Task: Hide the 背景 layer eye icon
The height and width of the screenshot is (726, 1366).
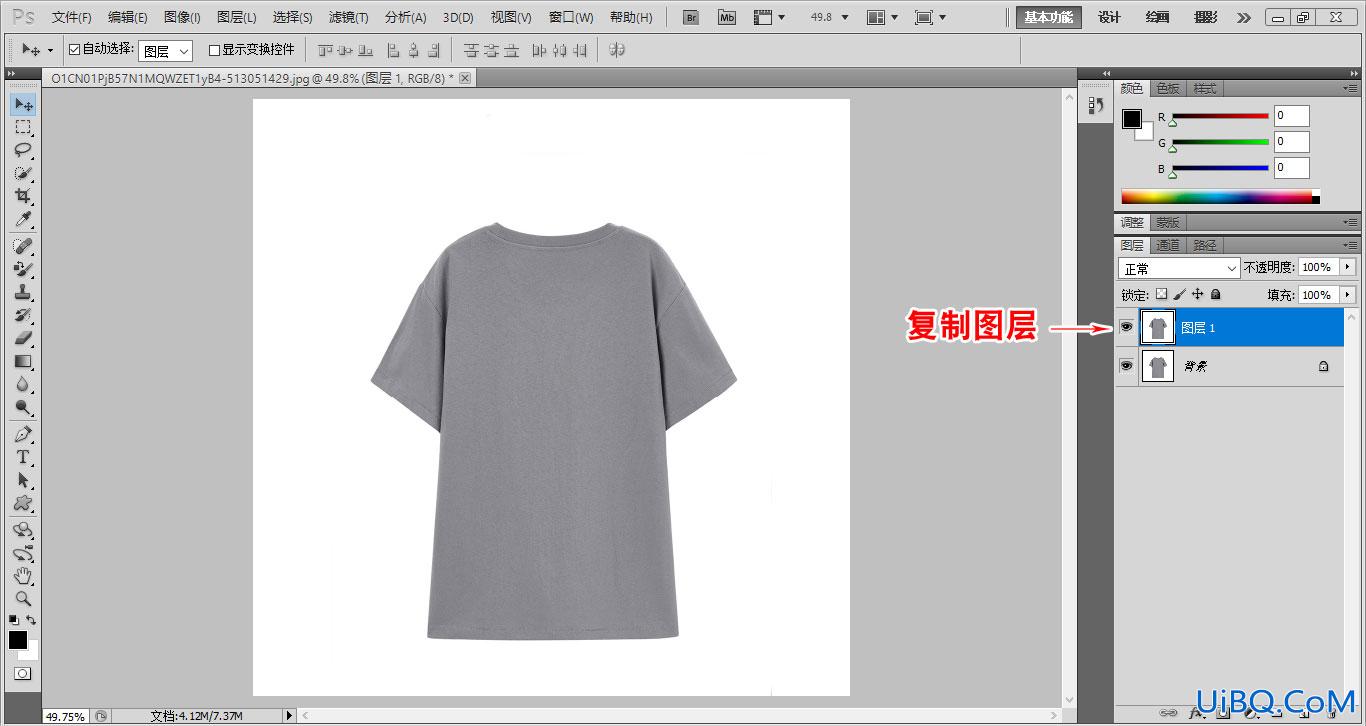Action: pos(1127,366)
